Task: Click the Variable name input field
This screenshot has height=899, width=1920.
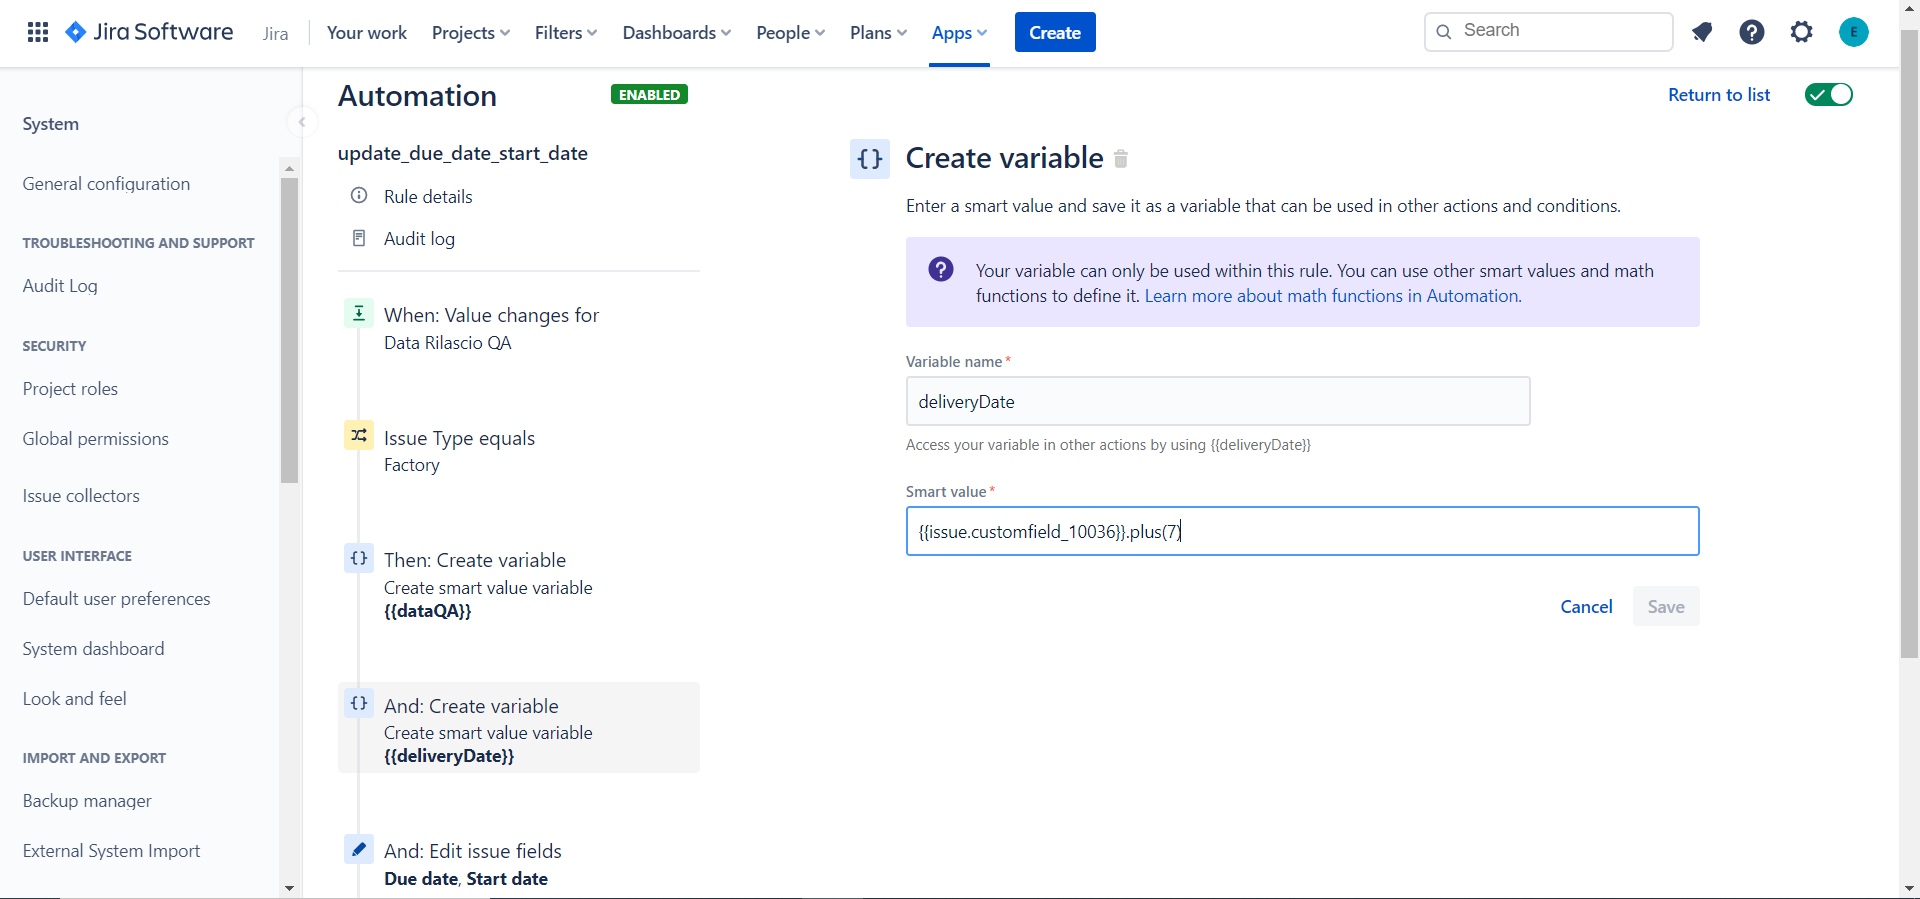Action: click(1218, 401)
